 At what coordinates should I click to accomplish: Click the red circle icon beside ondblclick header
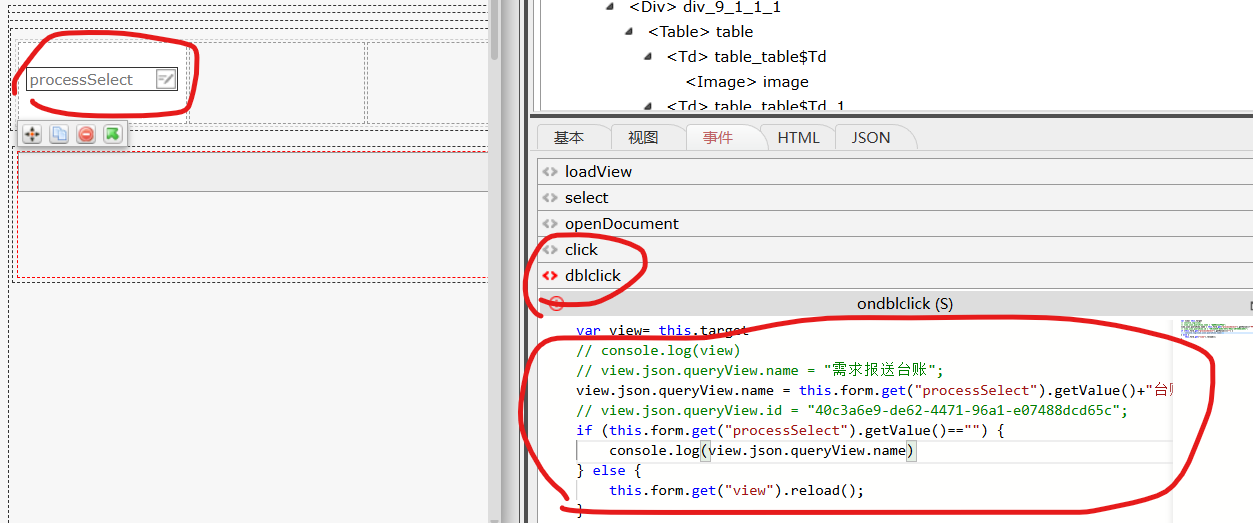pyautogui.click(x=557, y=304)
